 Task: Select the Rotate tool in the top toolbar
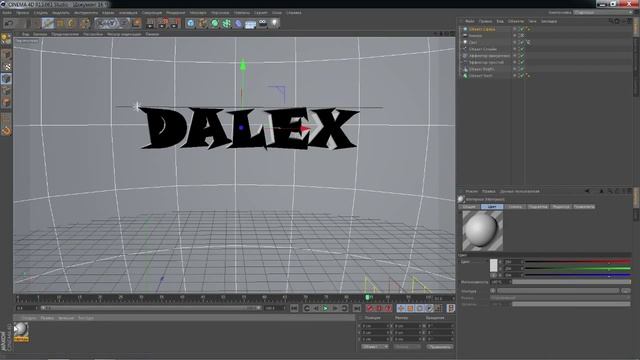[x=71, y=23]
